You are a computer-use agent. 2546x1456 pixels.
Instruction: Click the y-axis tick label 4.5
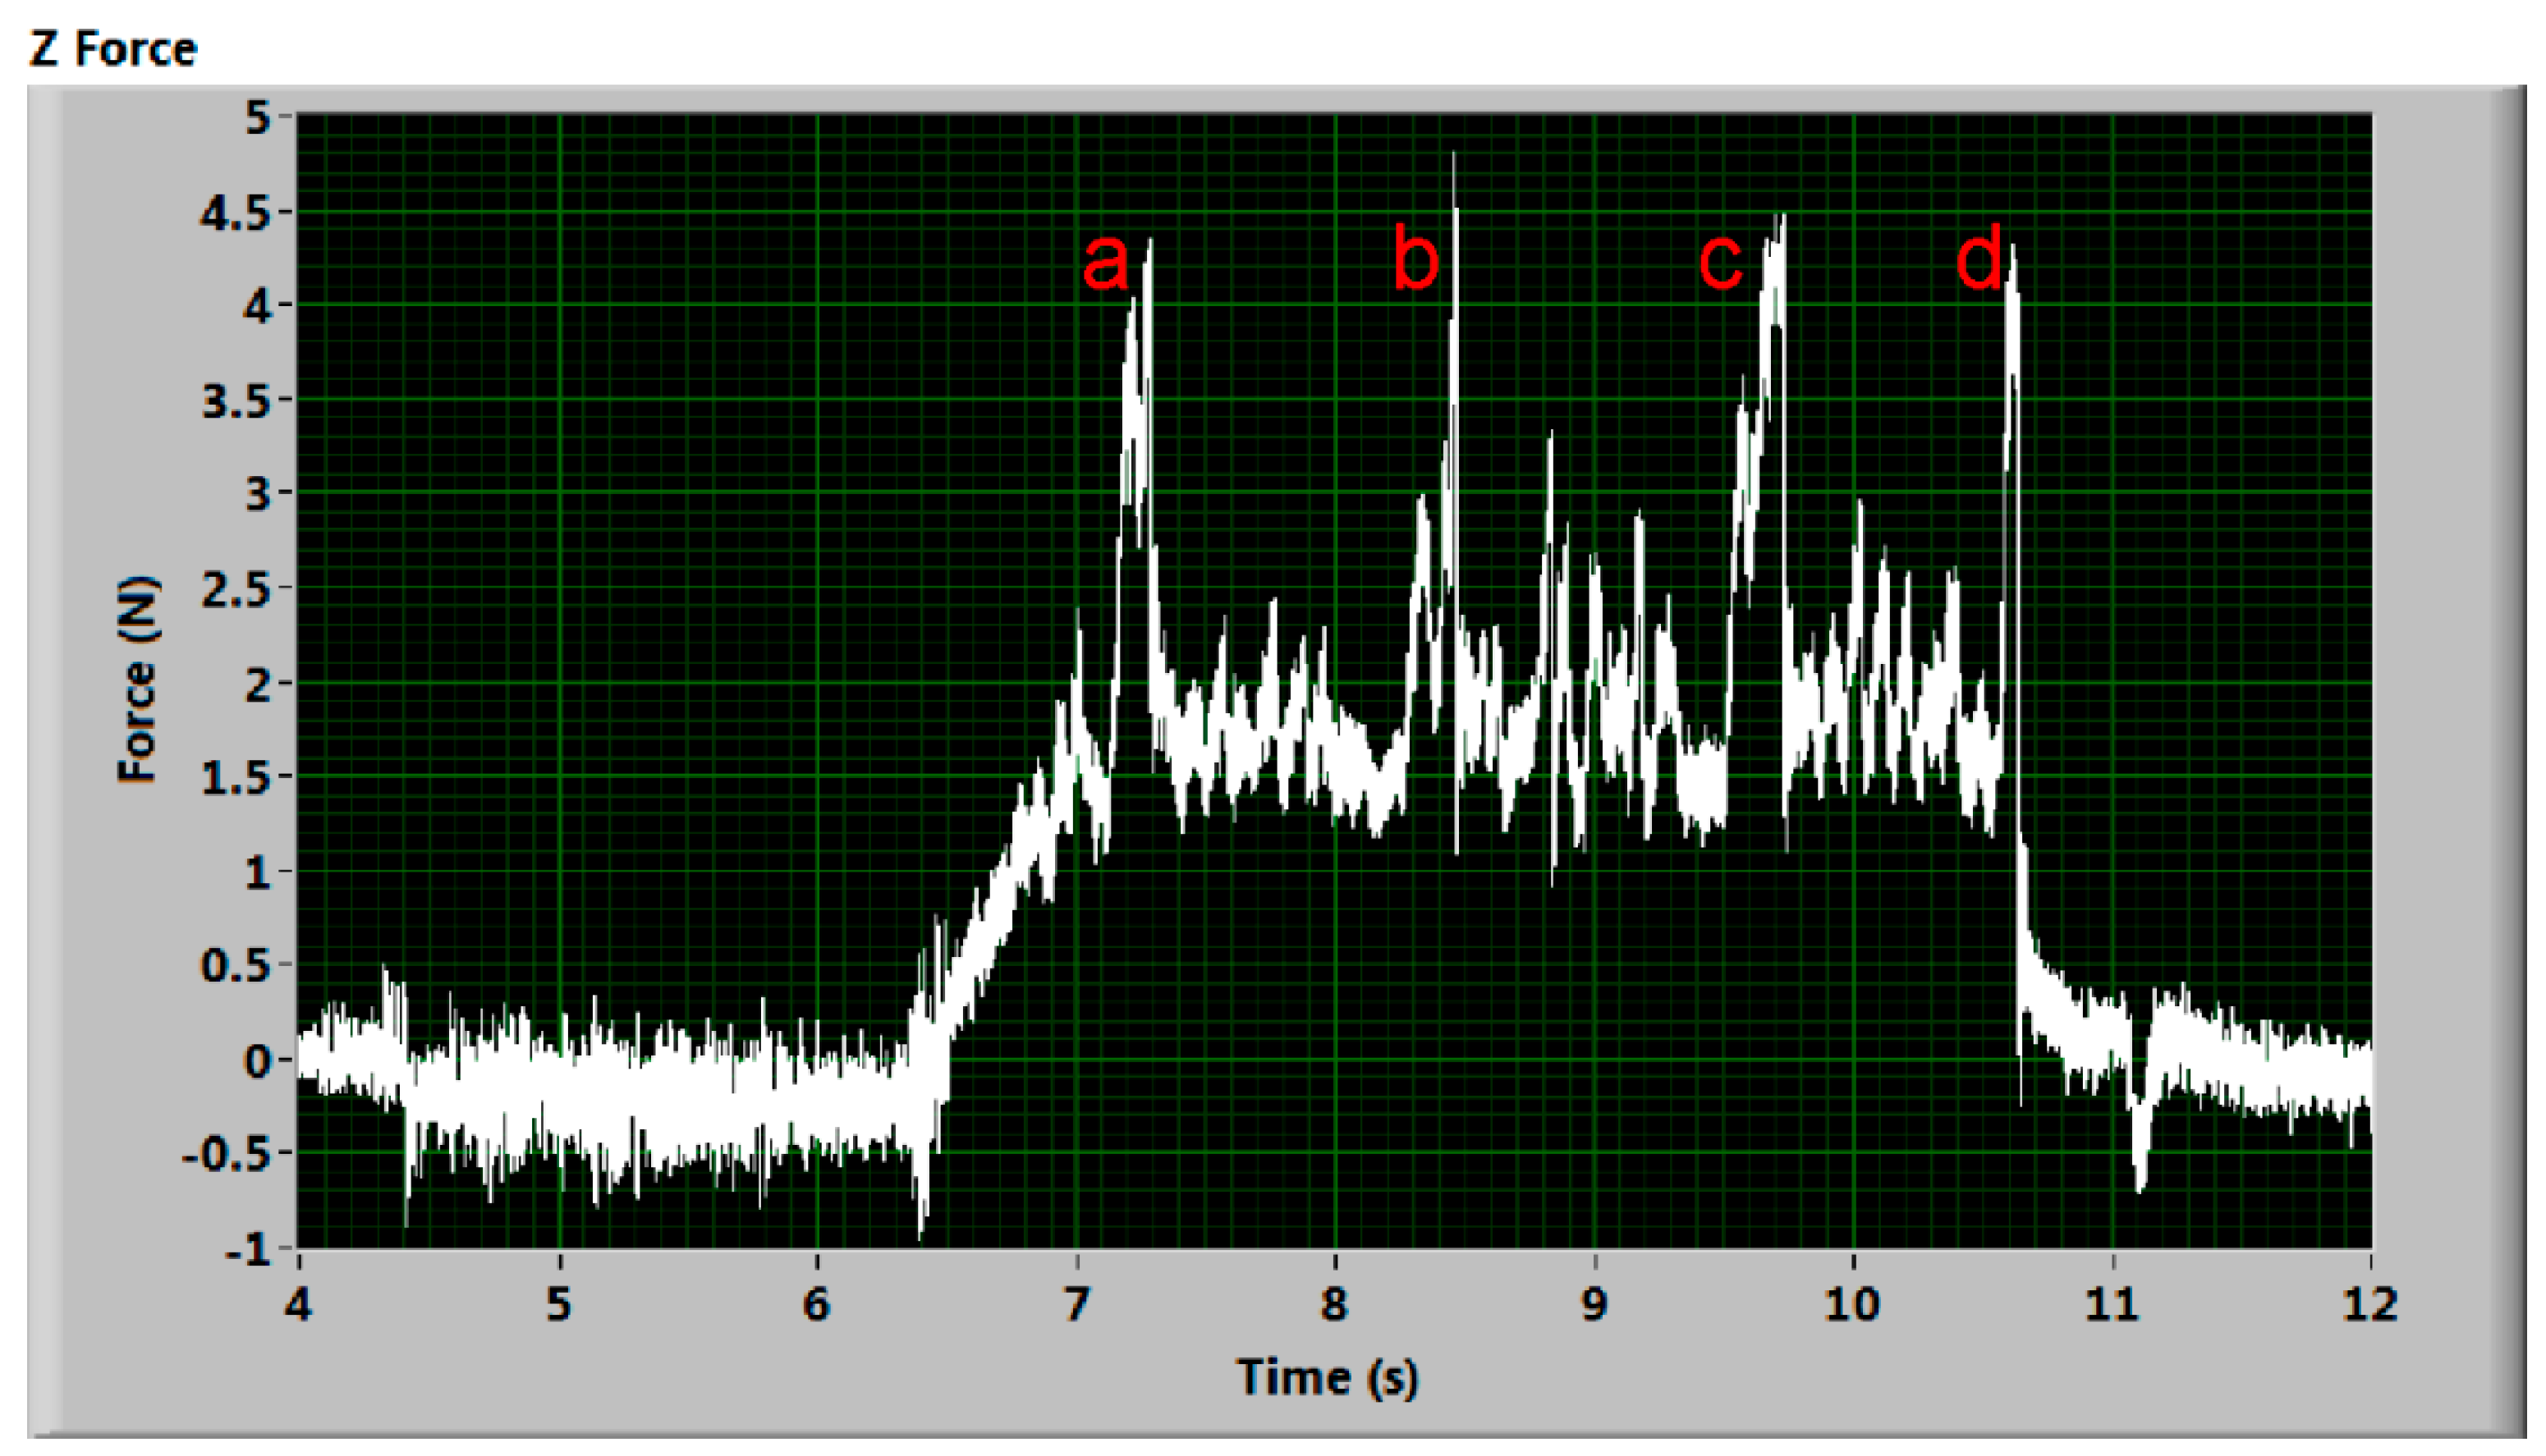coord(234,213)
